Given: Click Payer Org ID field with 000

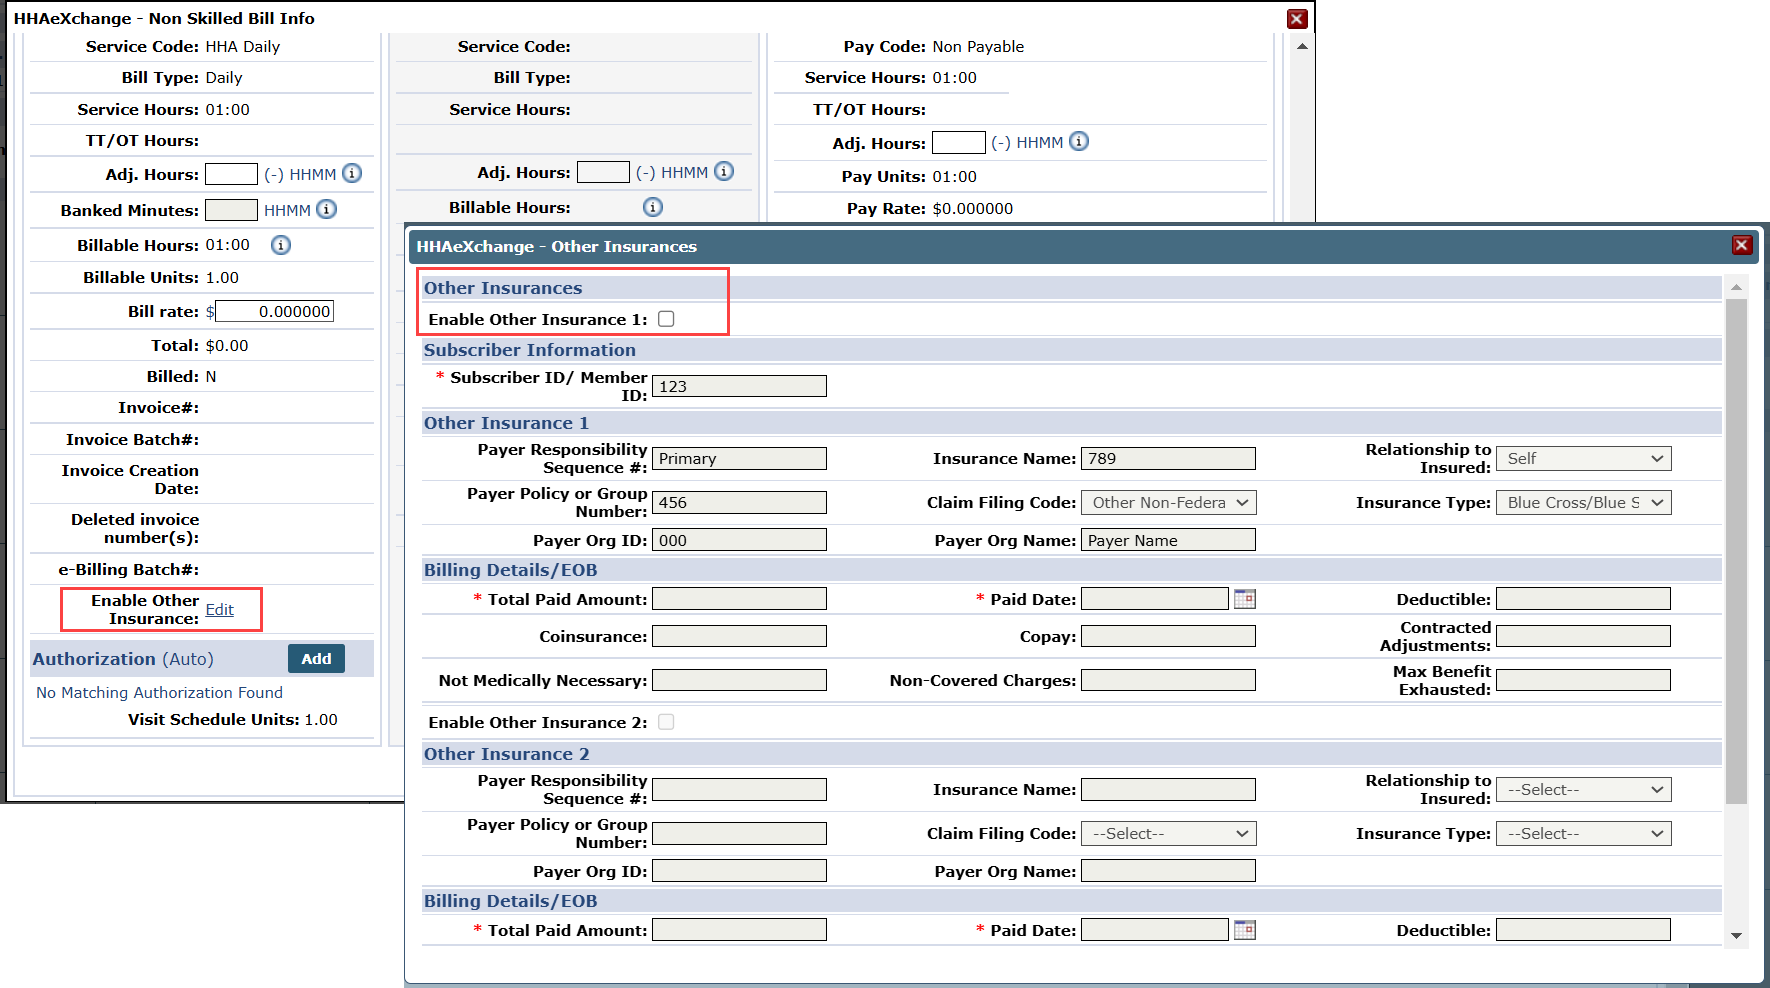Looking at the screenshot, I should [x=739, y=540].
